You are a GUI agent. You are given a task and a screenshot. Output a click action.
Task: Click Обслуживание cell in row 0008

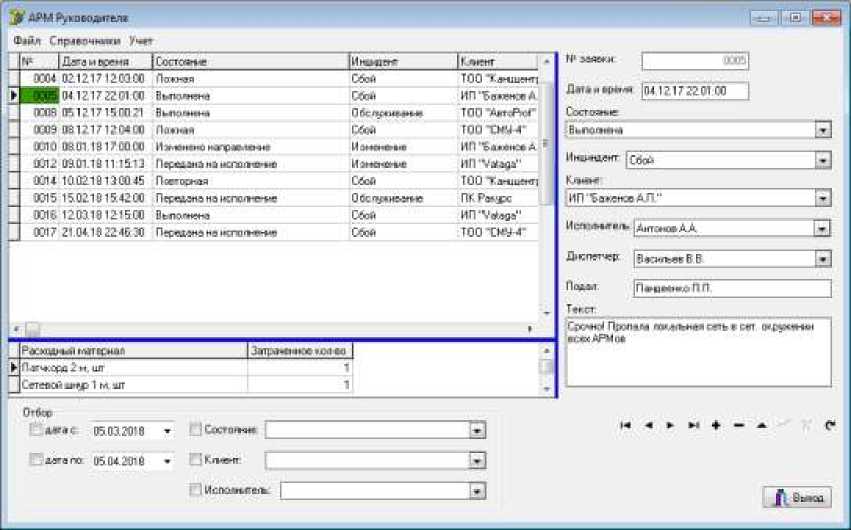pyautogui.click(x=403, y=113)
